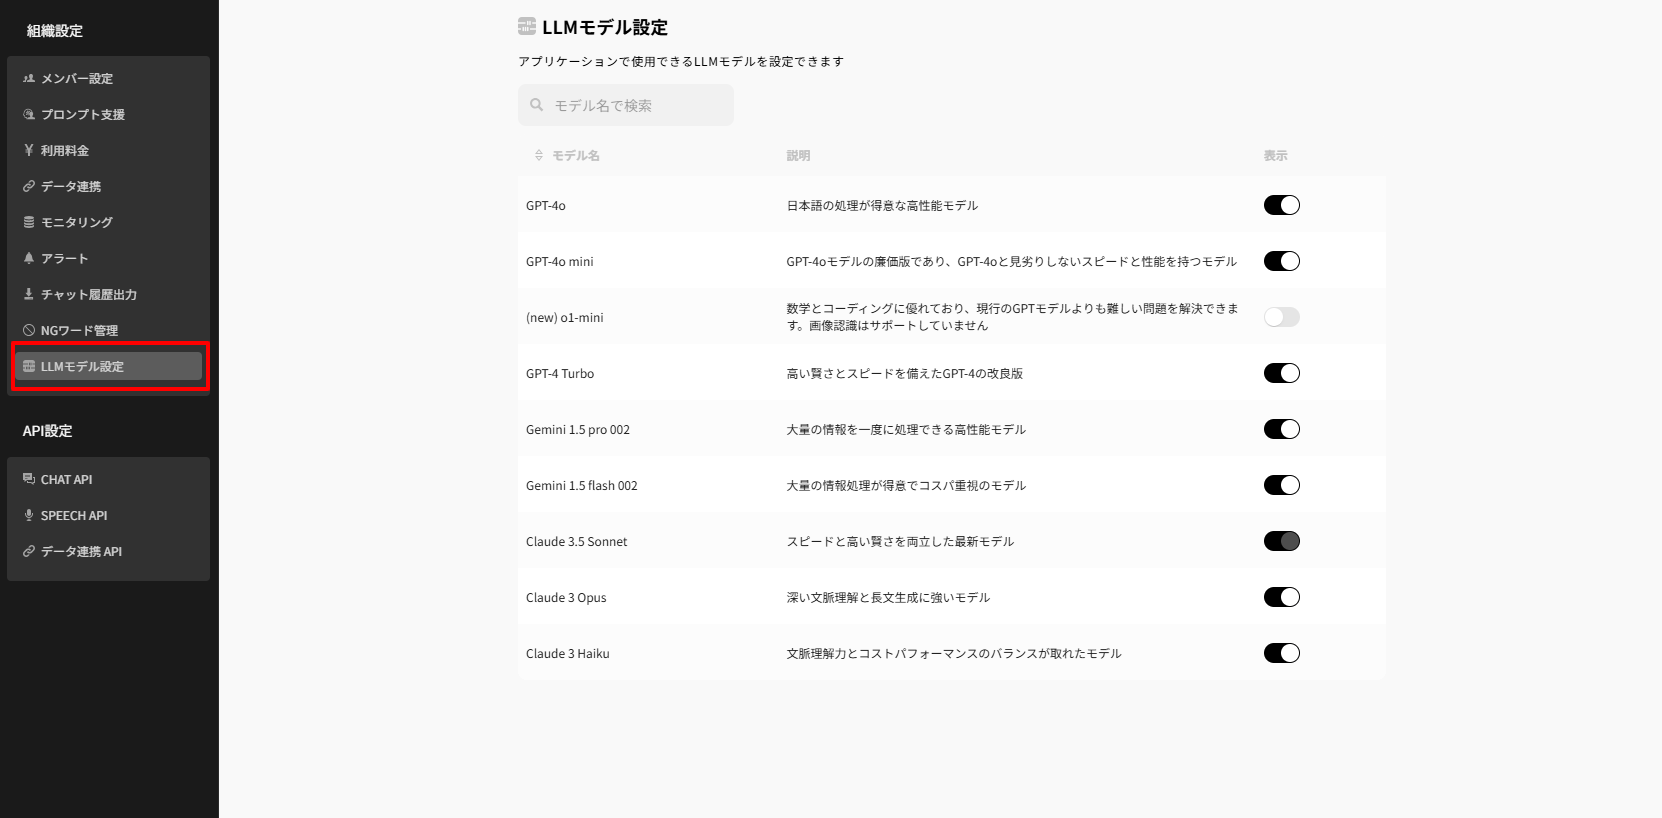Turn off the Gemini 1.5 pro 002 toggle

[1281, 429]
